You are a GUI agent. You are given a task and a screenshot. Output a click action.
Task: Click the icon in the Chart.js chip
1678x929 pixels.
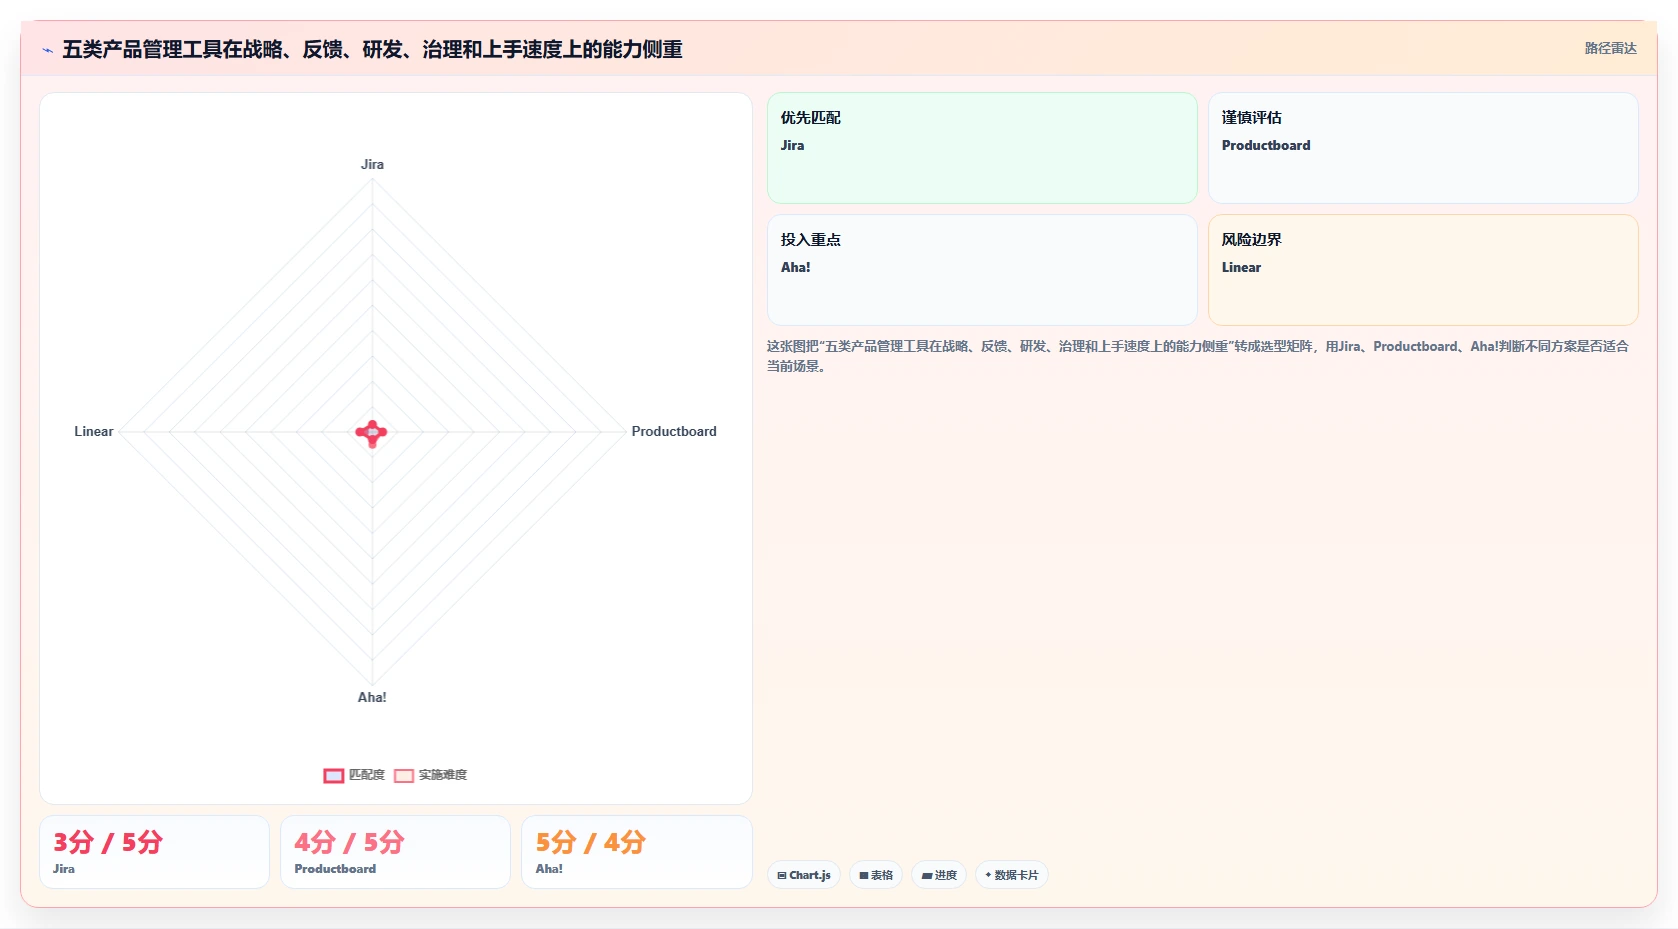coord(782,875)
